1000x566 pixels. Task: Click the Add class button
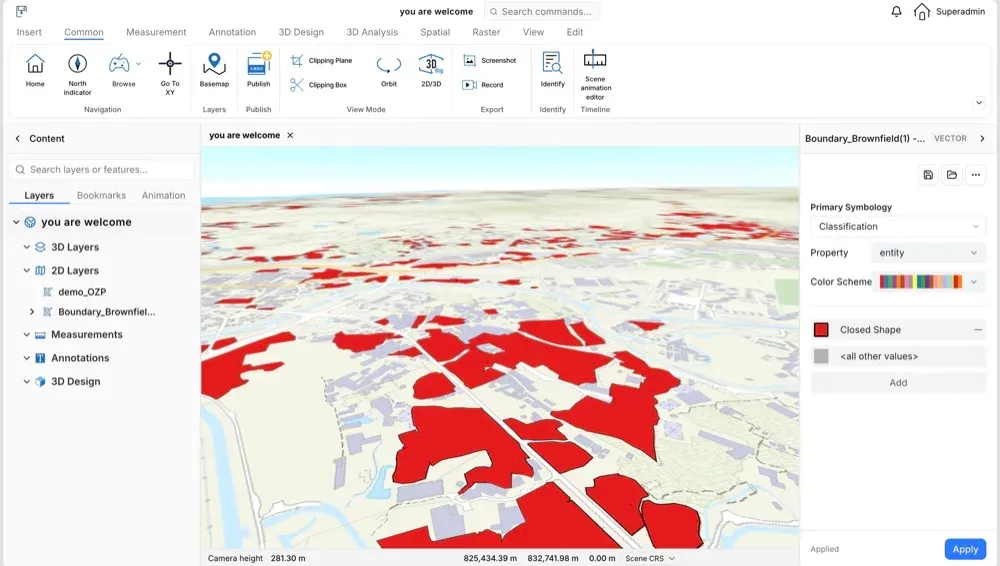pyautogui.click(x=898, y=383)
